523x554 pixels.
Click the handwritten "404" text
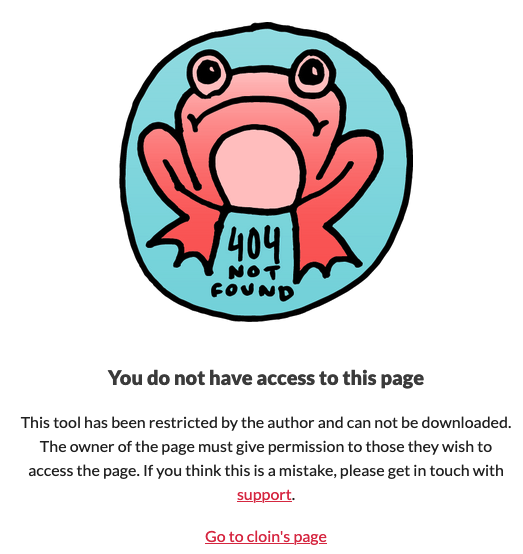tap(254, 243)
